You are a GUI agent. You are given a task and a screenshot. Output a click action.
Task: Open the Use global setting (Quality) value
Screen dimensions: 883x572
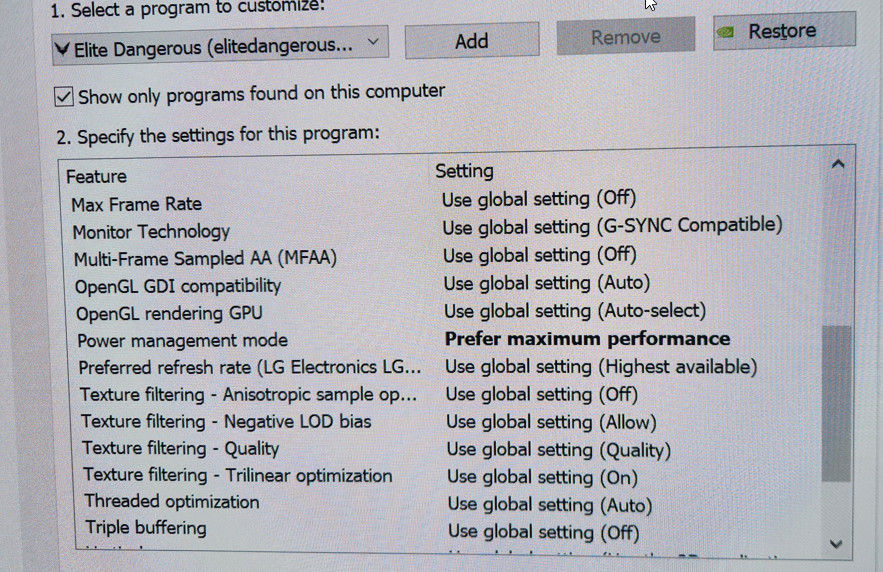pyautogui.click(x=559, y=450)
